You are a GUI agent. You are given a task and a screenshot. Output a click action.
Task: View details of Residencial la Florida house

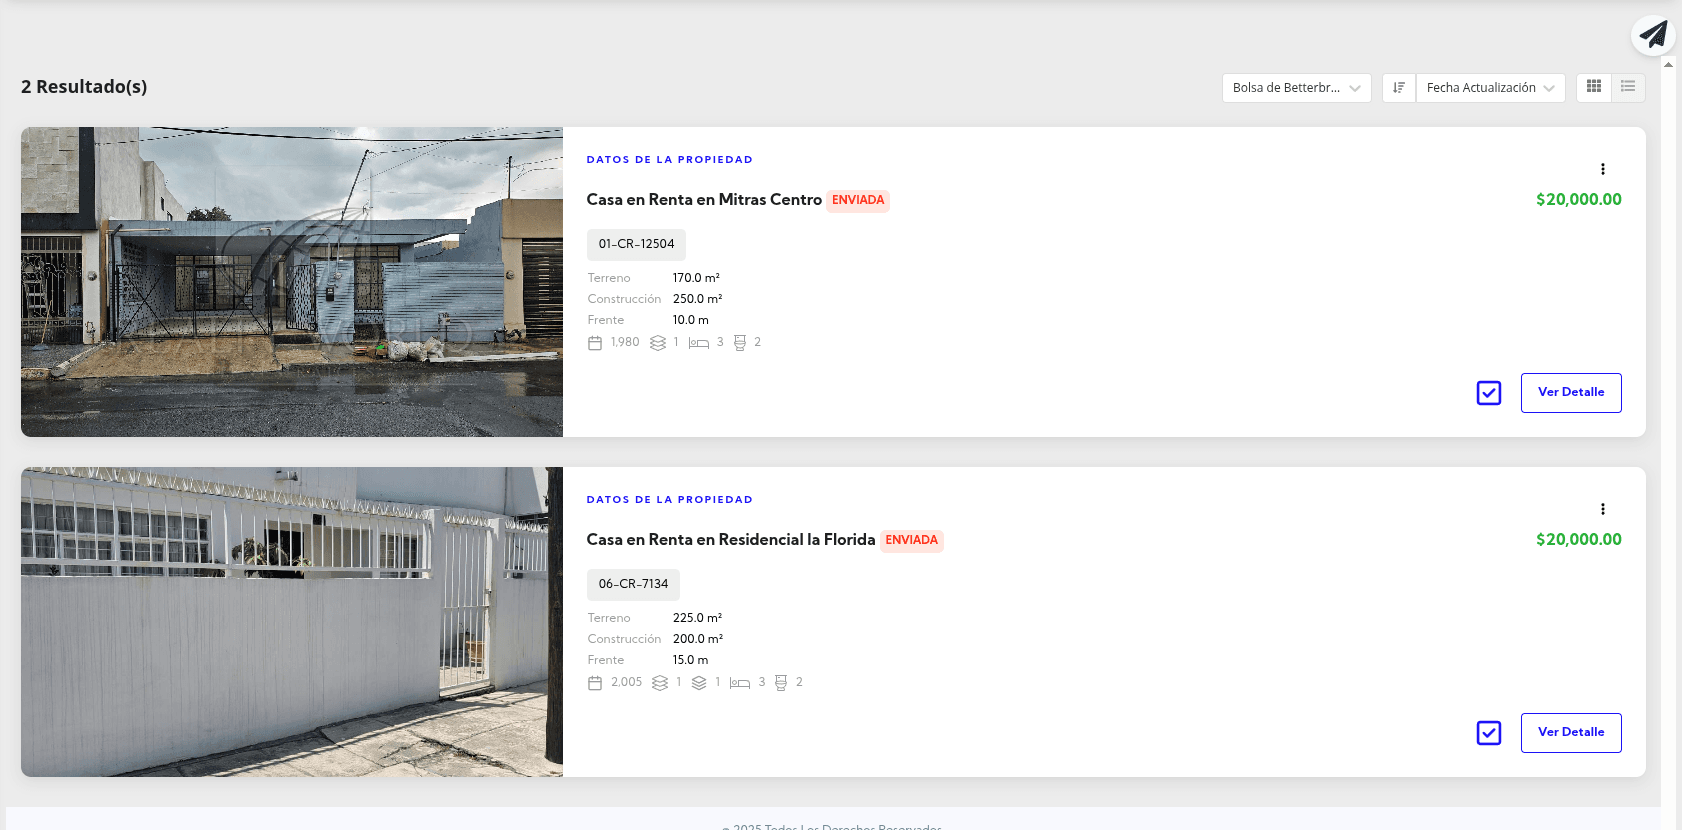[x=1570, y=733]
